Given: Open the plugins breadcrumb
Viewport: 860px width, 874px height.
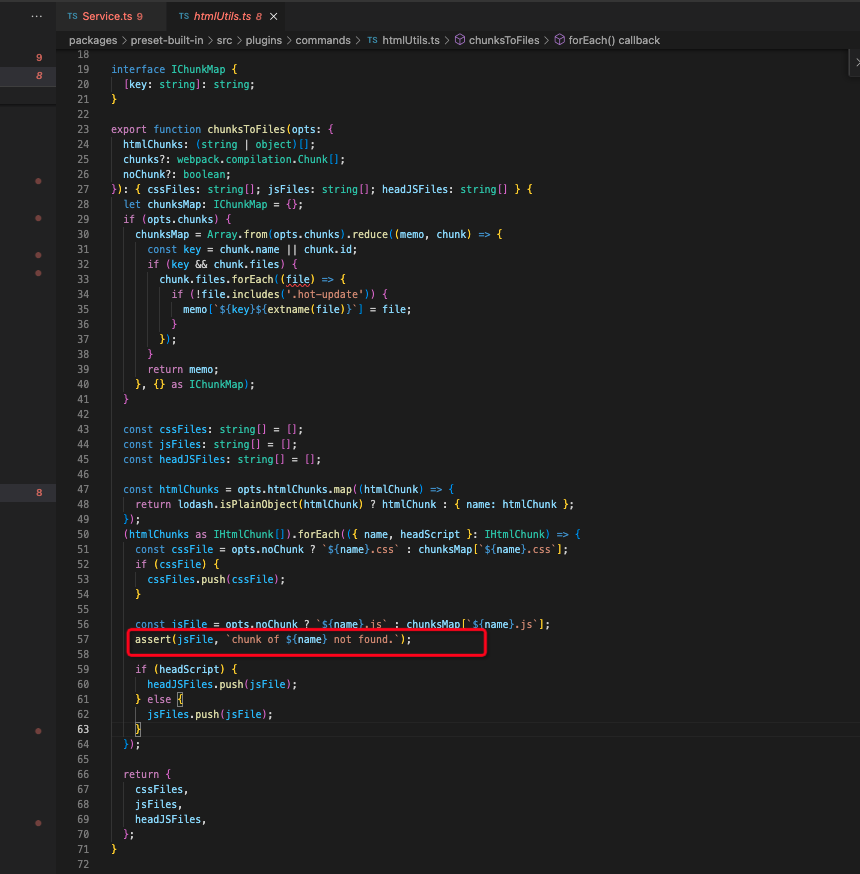Looking at the screenshot, I should (x=264, y=40).
